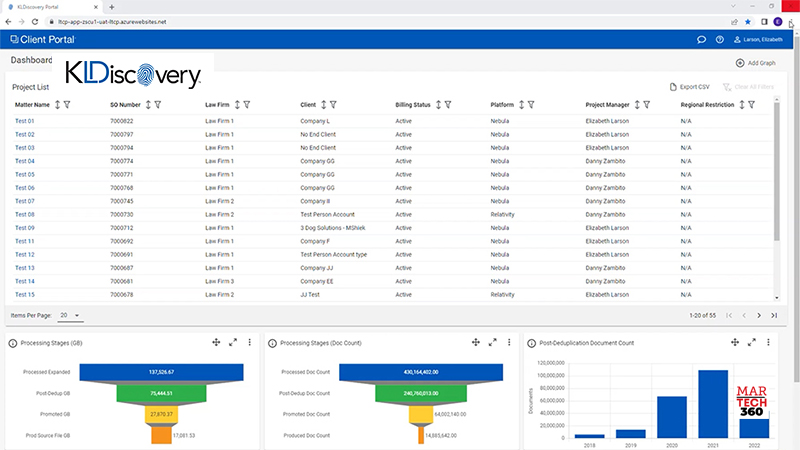
Task: Open Processing Stages (GB) graph options menu
Action: pos(249,342)
